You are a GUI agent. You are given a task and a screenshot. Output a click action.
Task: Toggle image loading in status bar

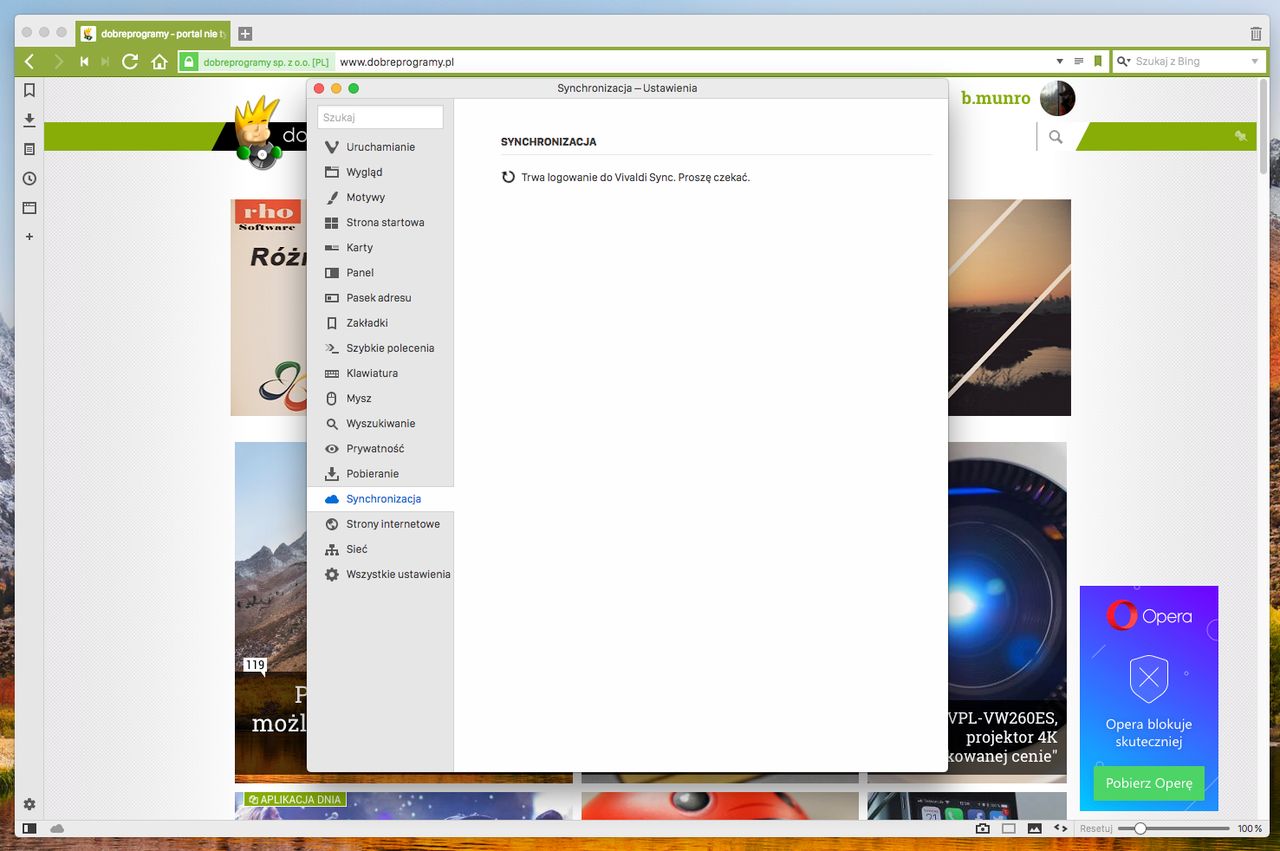(x=1034, y=829)
